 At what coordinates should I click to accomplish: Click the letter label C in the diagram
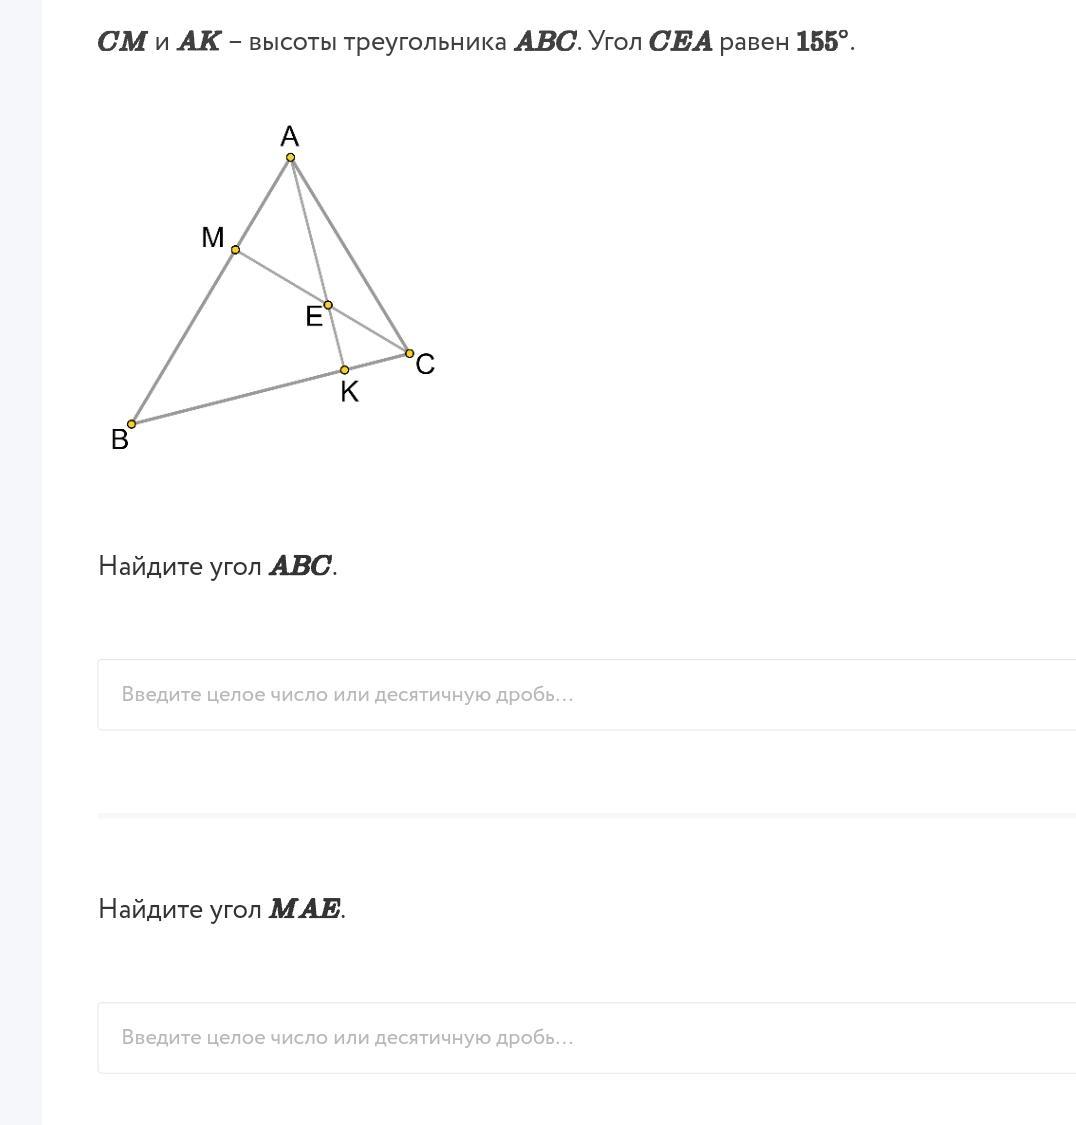click(425, 364)
